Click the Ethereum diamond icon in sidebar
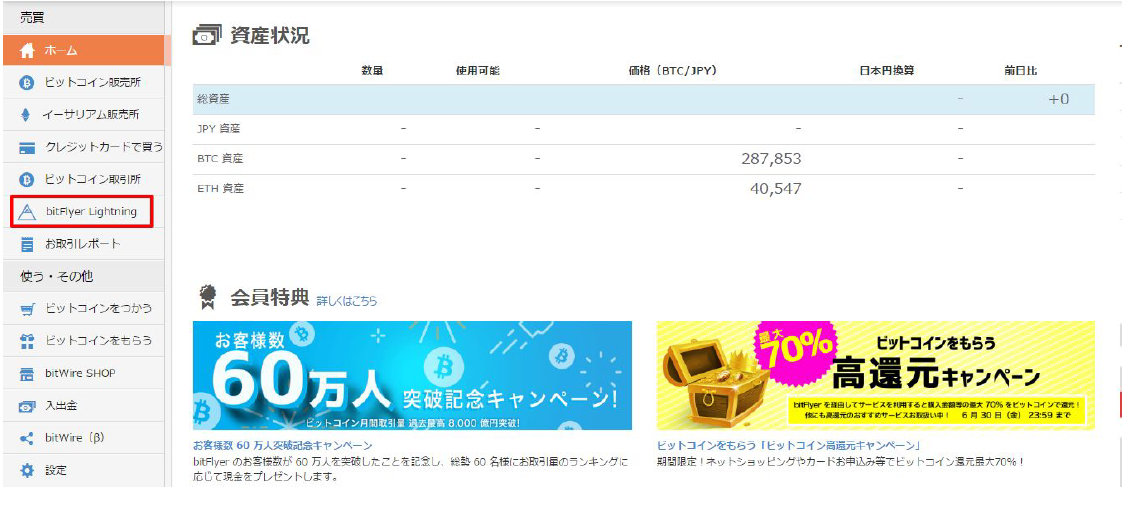The width and height of the screenshot is (1128, 508). point(27,114)
